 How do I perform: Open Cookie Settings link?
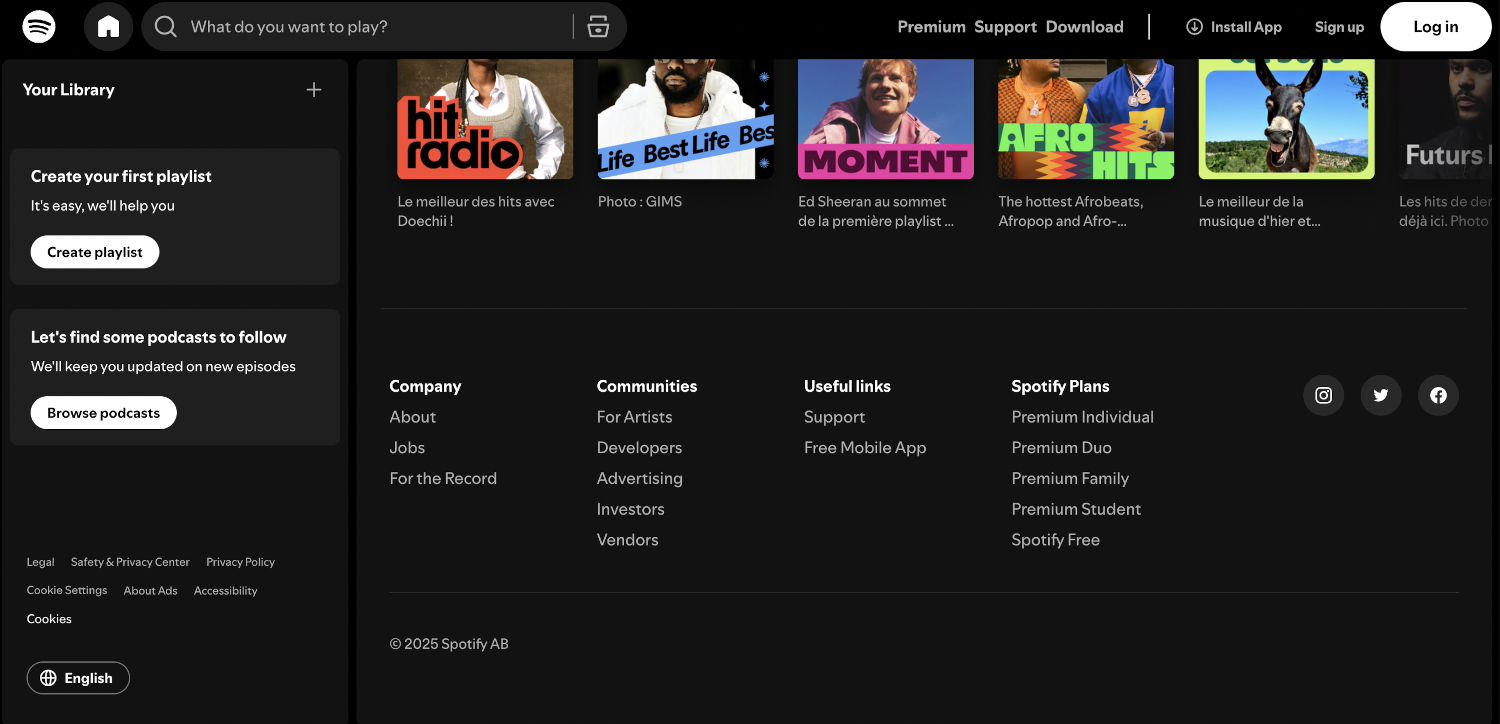[x=67, y=590]
